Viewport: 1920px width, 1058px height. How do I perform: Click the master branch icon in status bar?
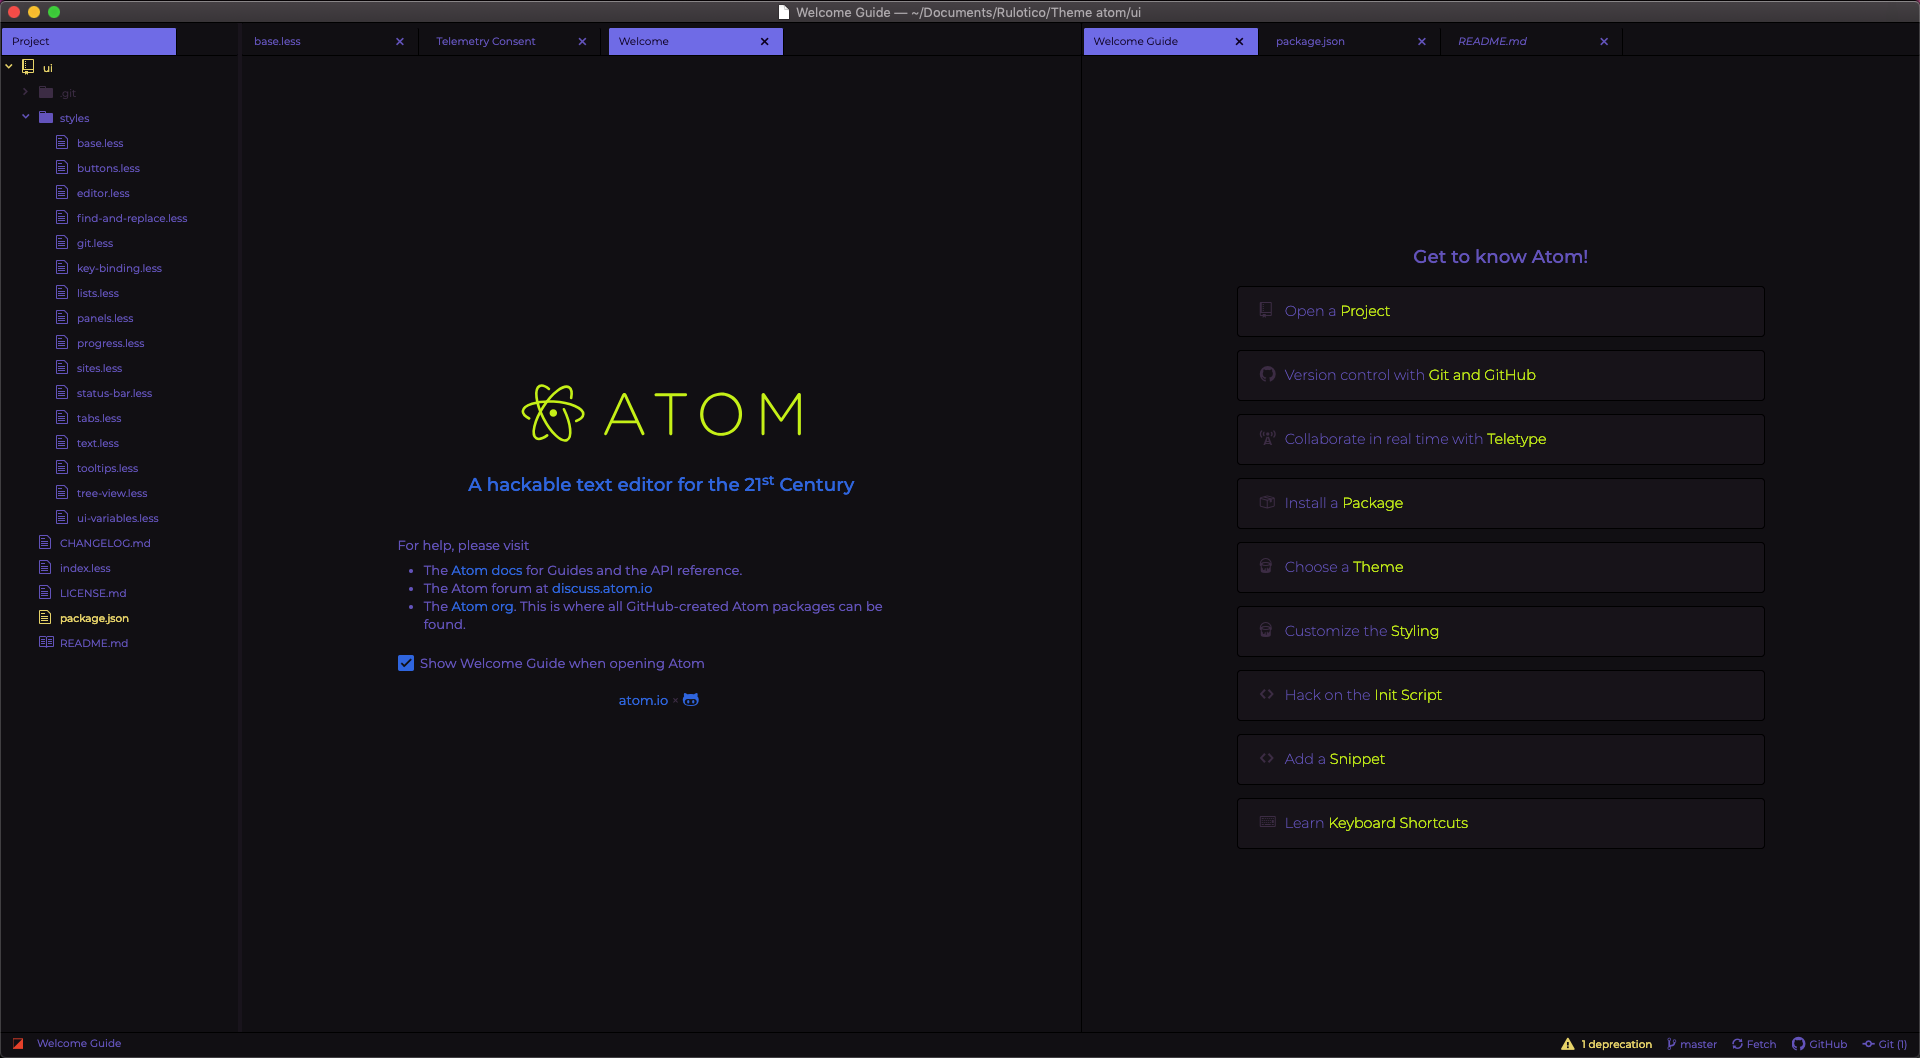click(x=1671, y=1043)
